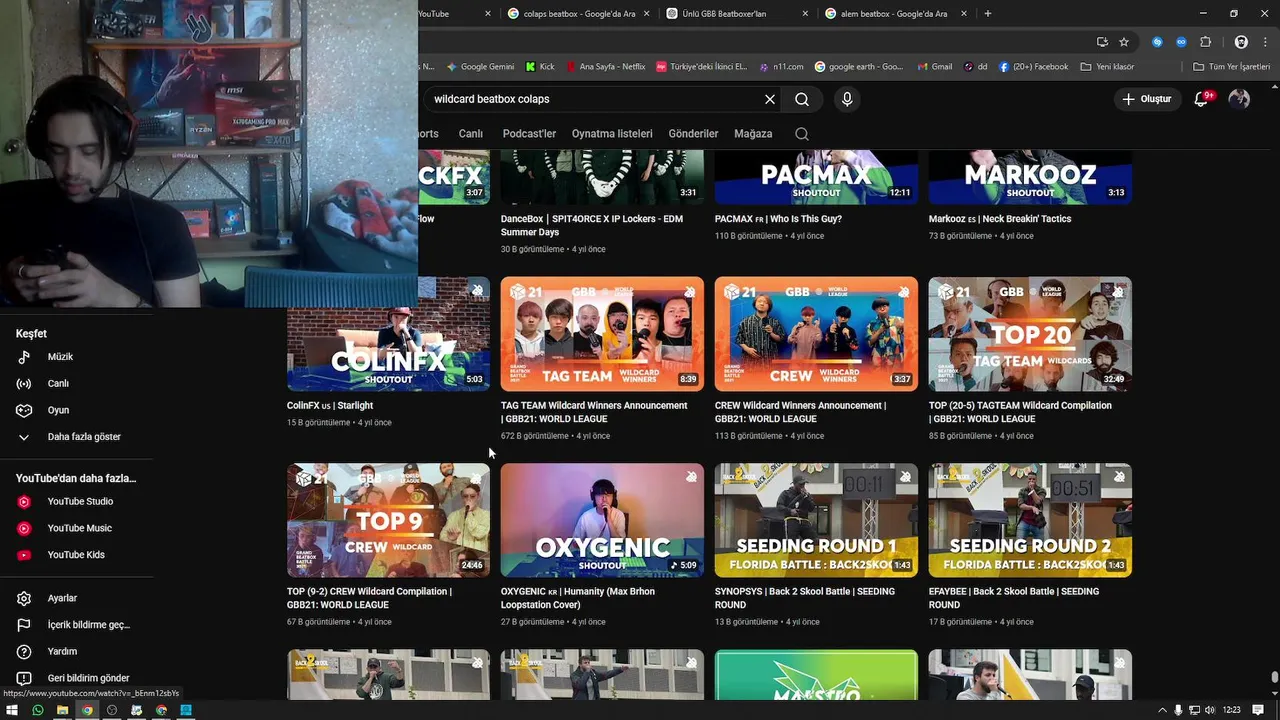Image resolution: width=1280 pixels, height=720 pixels.
Task: Open Markooz ES Neck Breakin' Tactics title
Action: (1000, 219)
